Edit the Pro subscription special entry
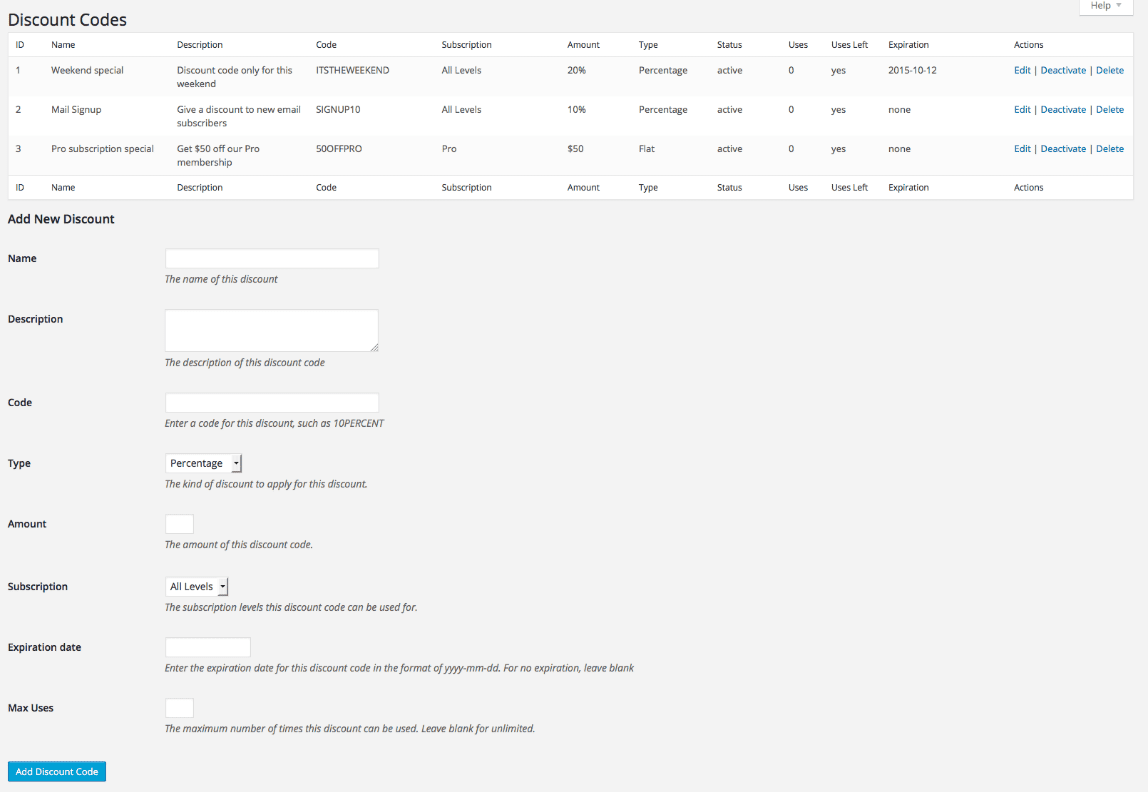Image resolution: width=1148 pixels, height=792 pixels. point(1021,148)
